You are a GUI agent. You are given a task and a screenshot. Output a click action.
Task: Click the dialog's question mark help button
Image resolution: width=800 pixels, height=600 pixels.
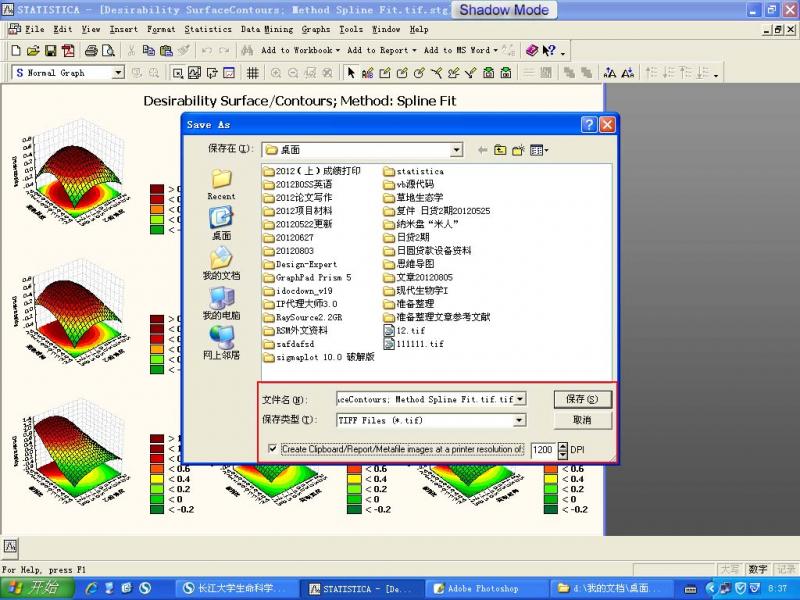coord(589,124)
